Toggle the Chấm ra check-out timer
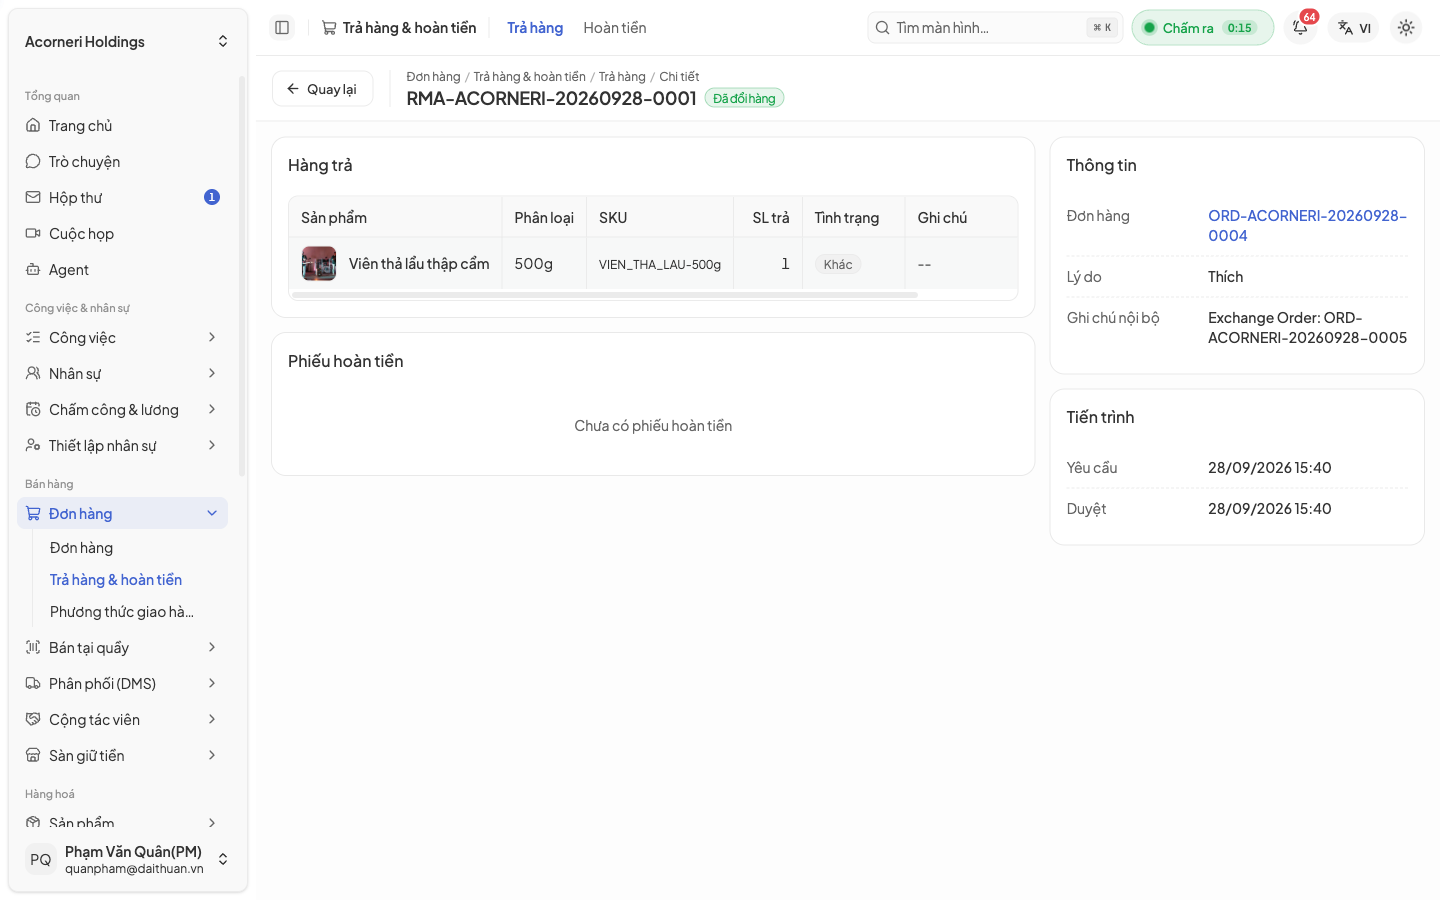 (1202, 28)
